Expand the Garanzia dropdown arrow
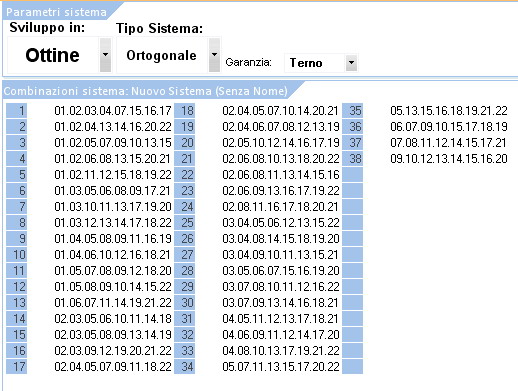 tap(351, 62)
